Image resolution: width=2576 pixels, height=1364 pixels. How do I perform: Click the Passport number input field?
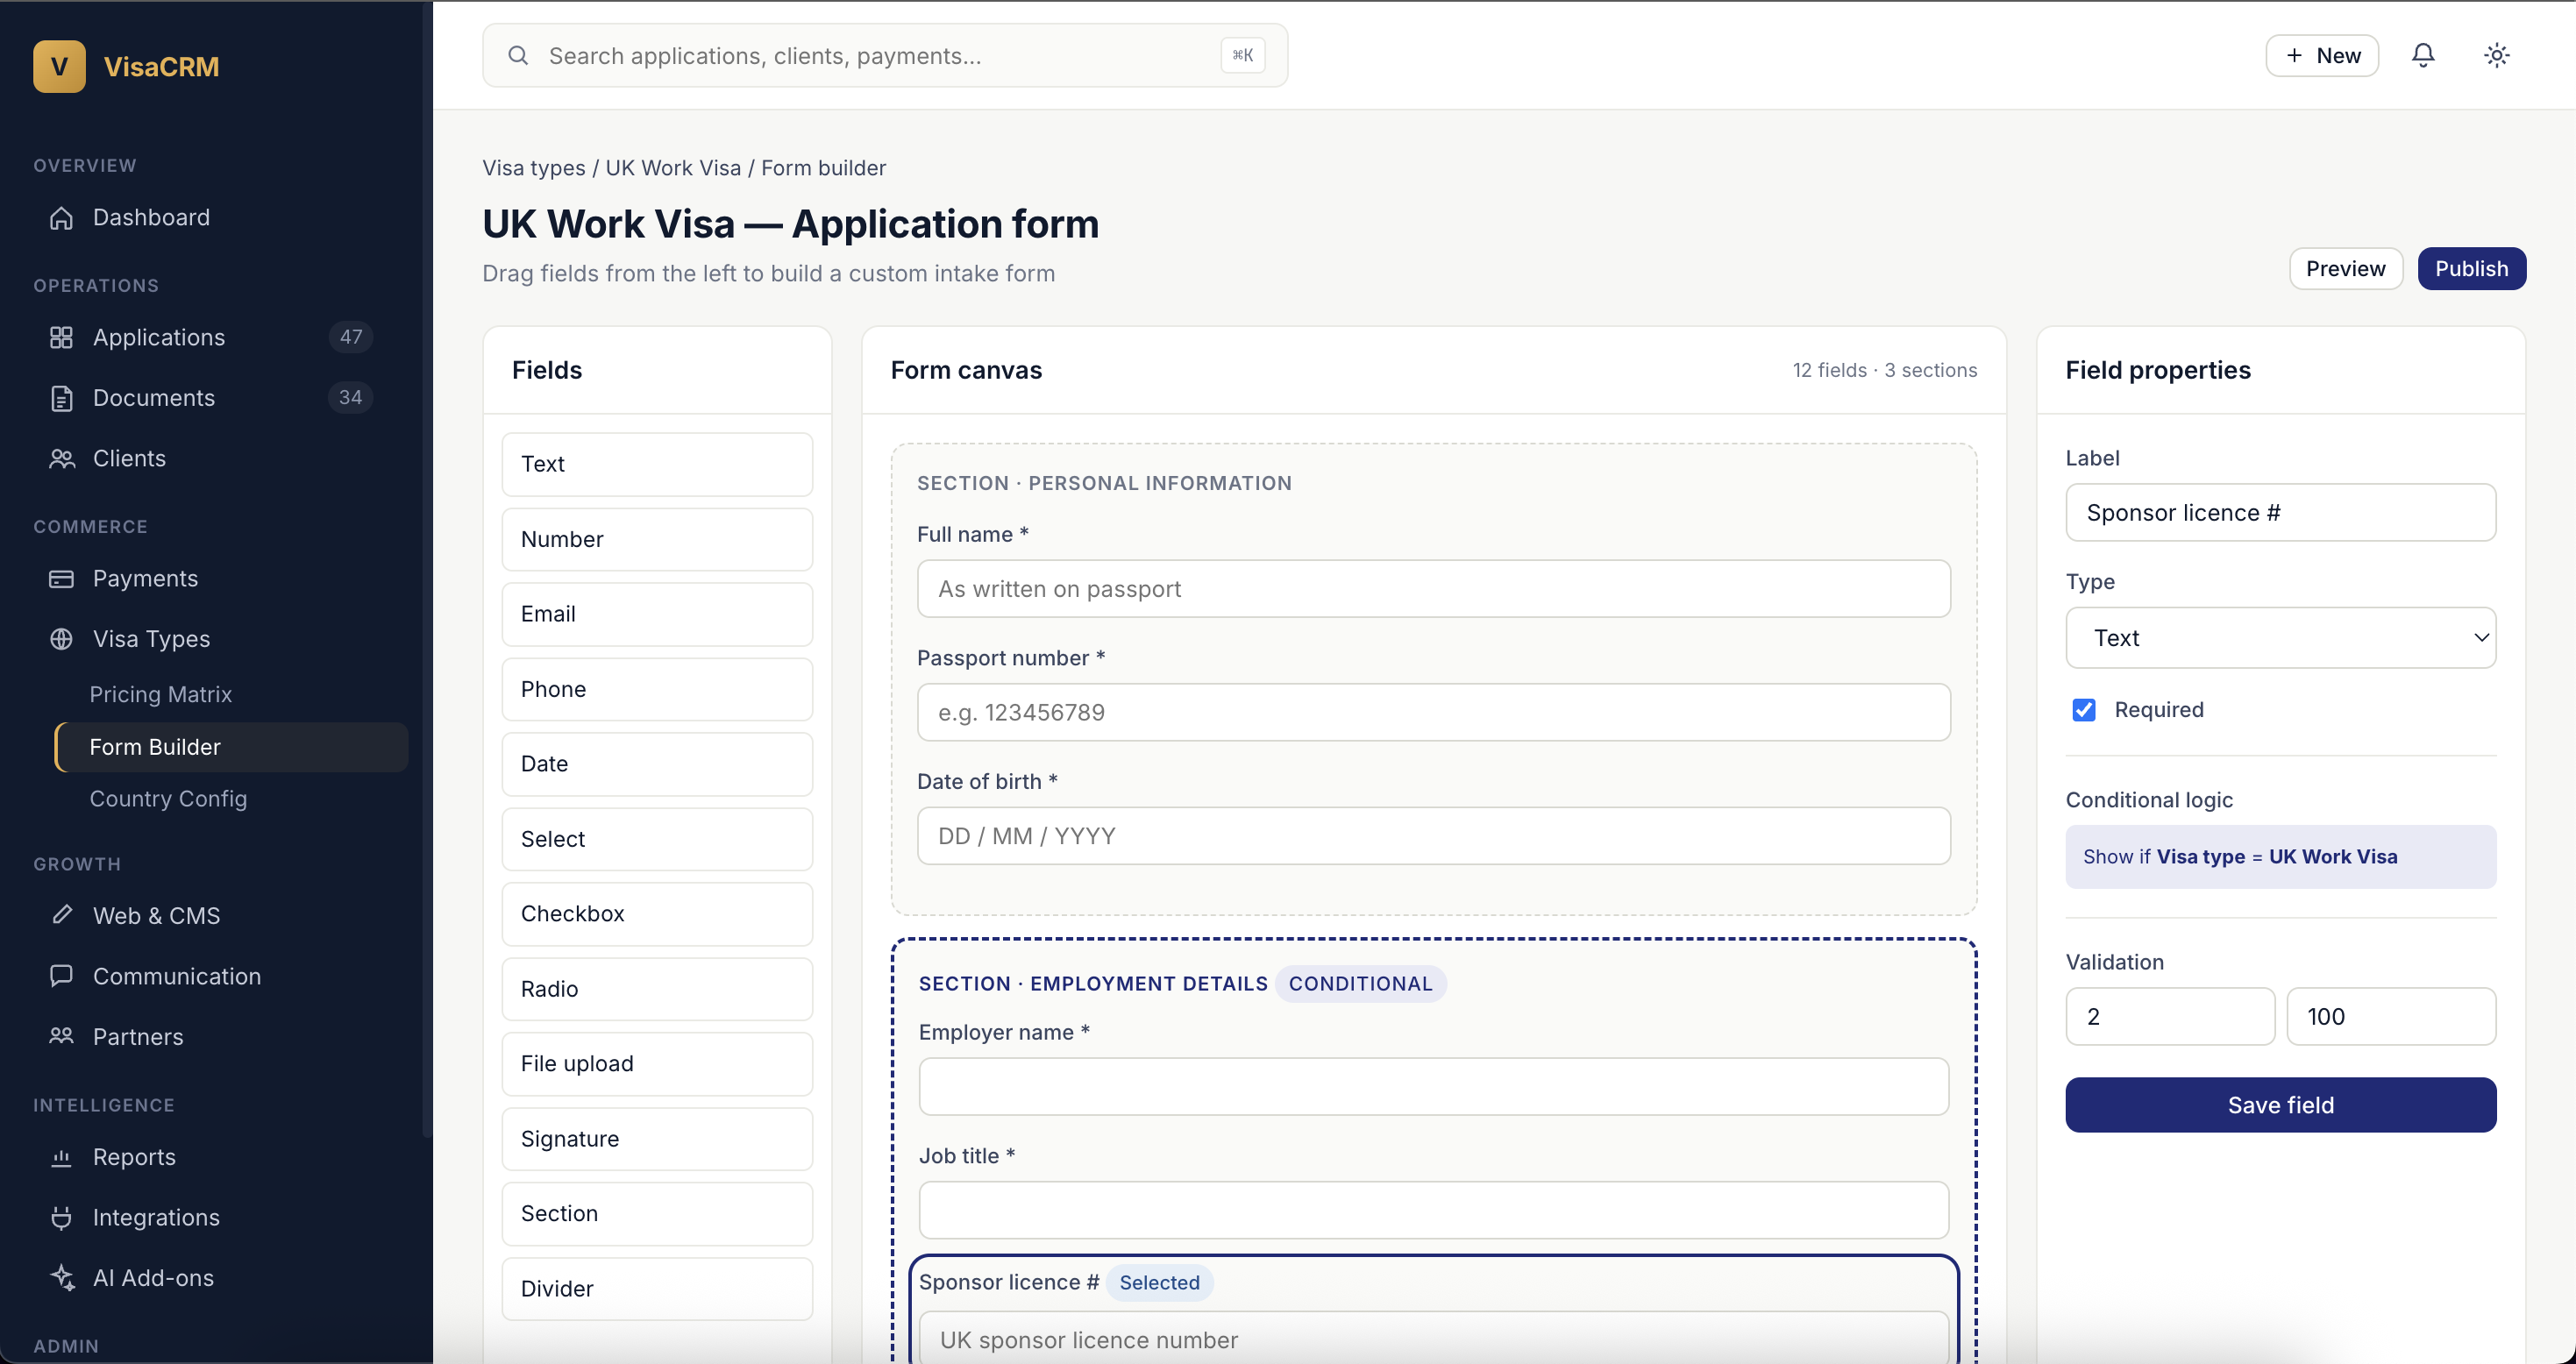[x=1434, y=713]
